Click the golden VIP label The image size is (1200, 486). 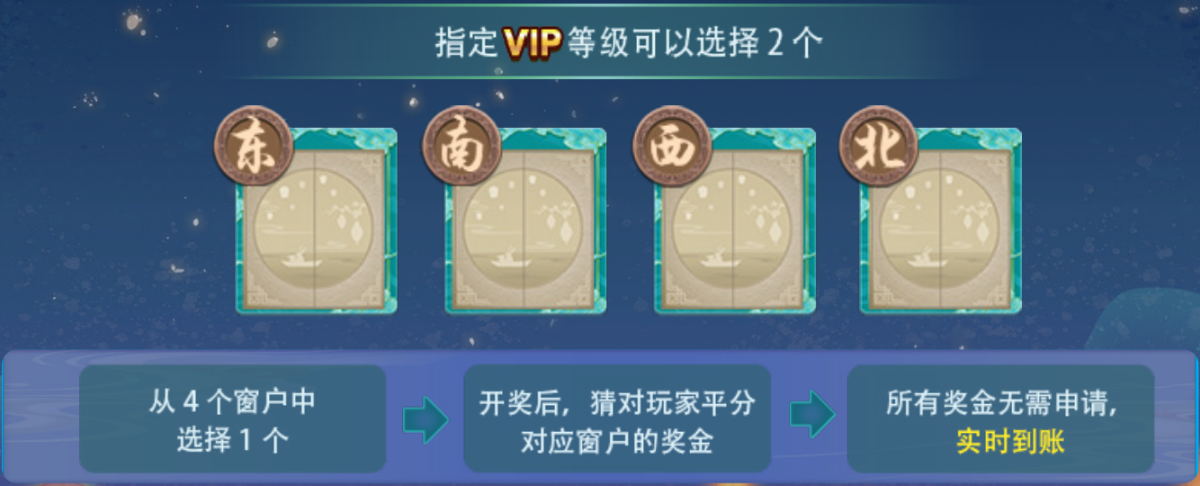point(533,43)
